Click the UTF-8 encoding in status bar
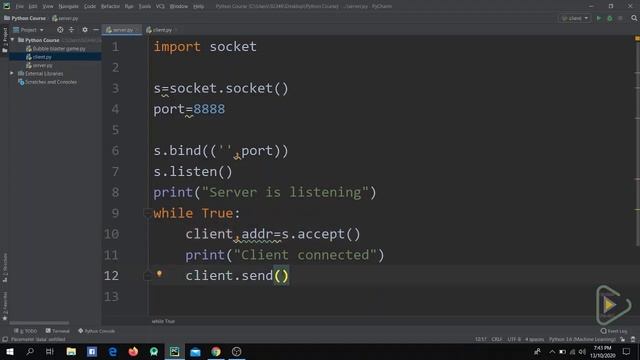The height and width of the screenshot is (360, 640). (x=514, y=340)
